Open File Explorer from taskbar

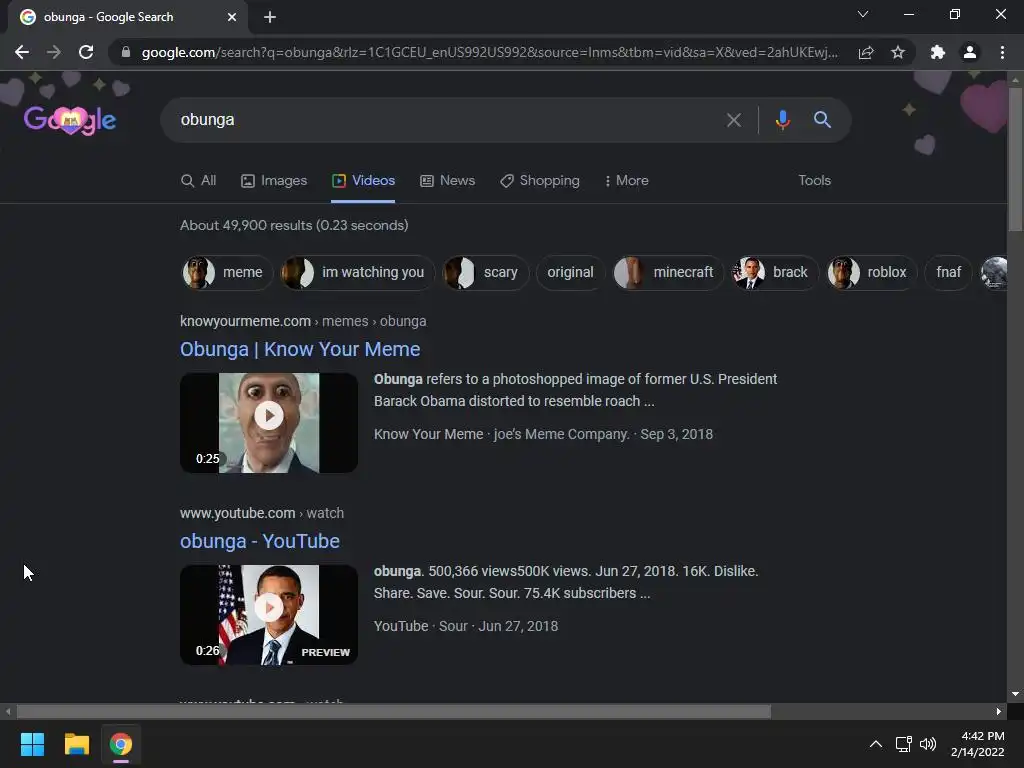[x=76, y=744]
